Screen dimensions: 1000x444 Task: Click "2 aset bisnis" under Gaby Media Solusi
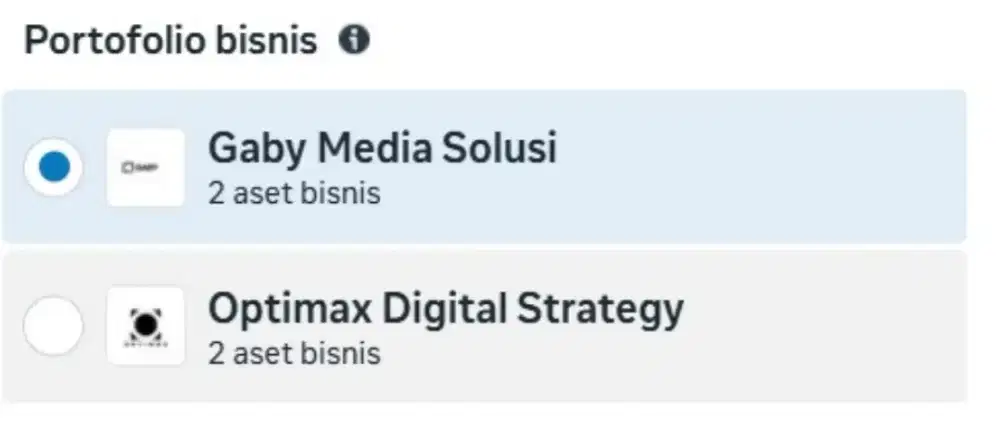point(294,193)
